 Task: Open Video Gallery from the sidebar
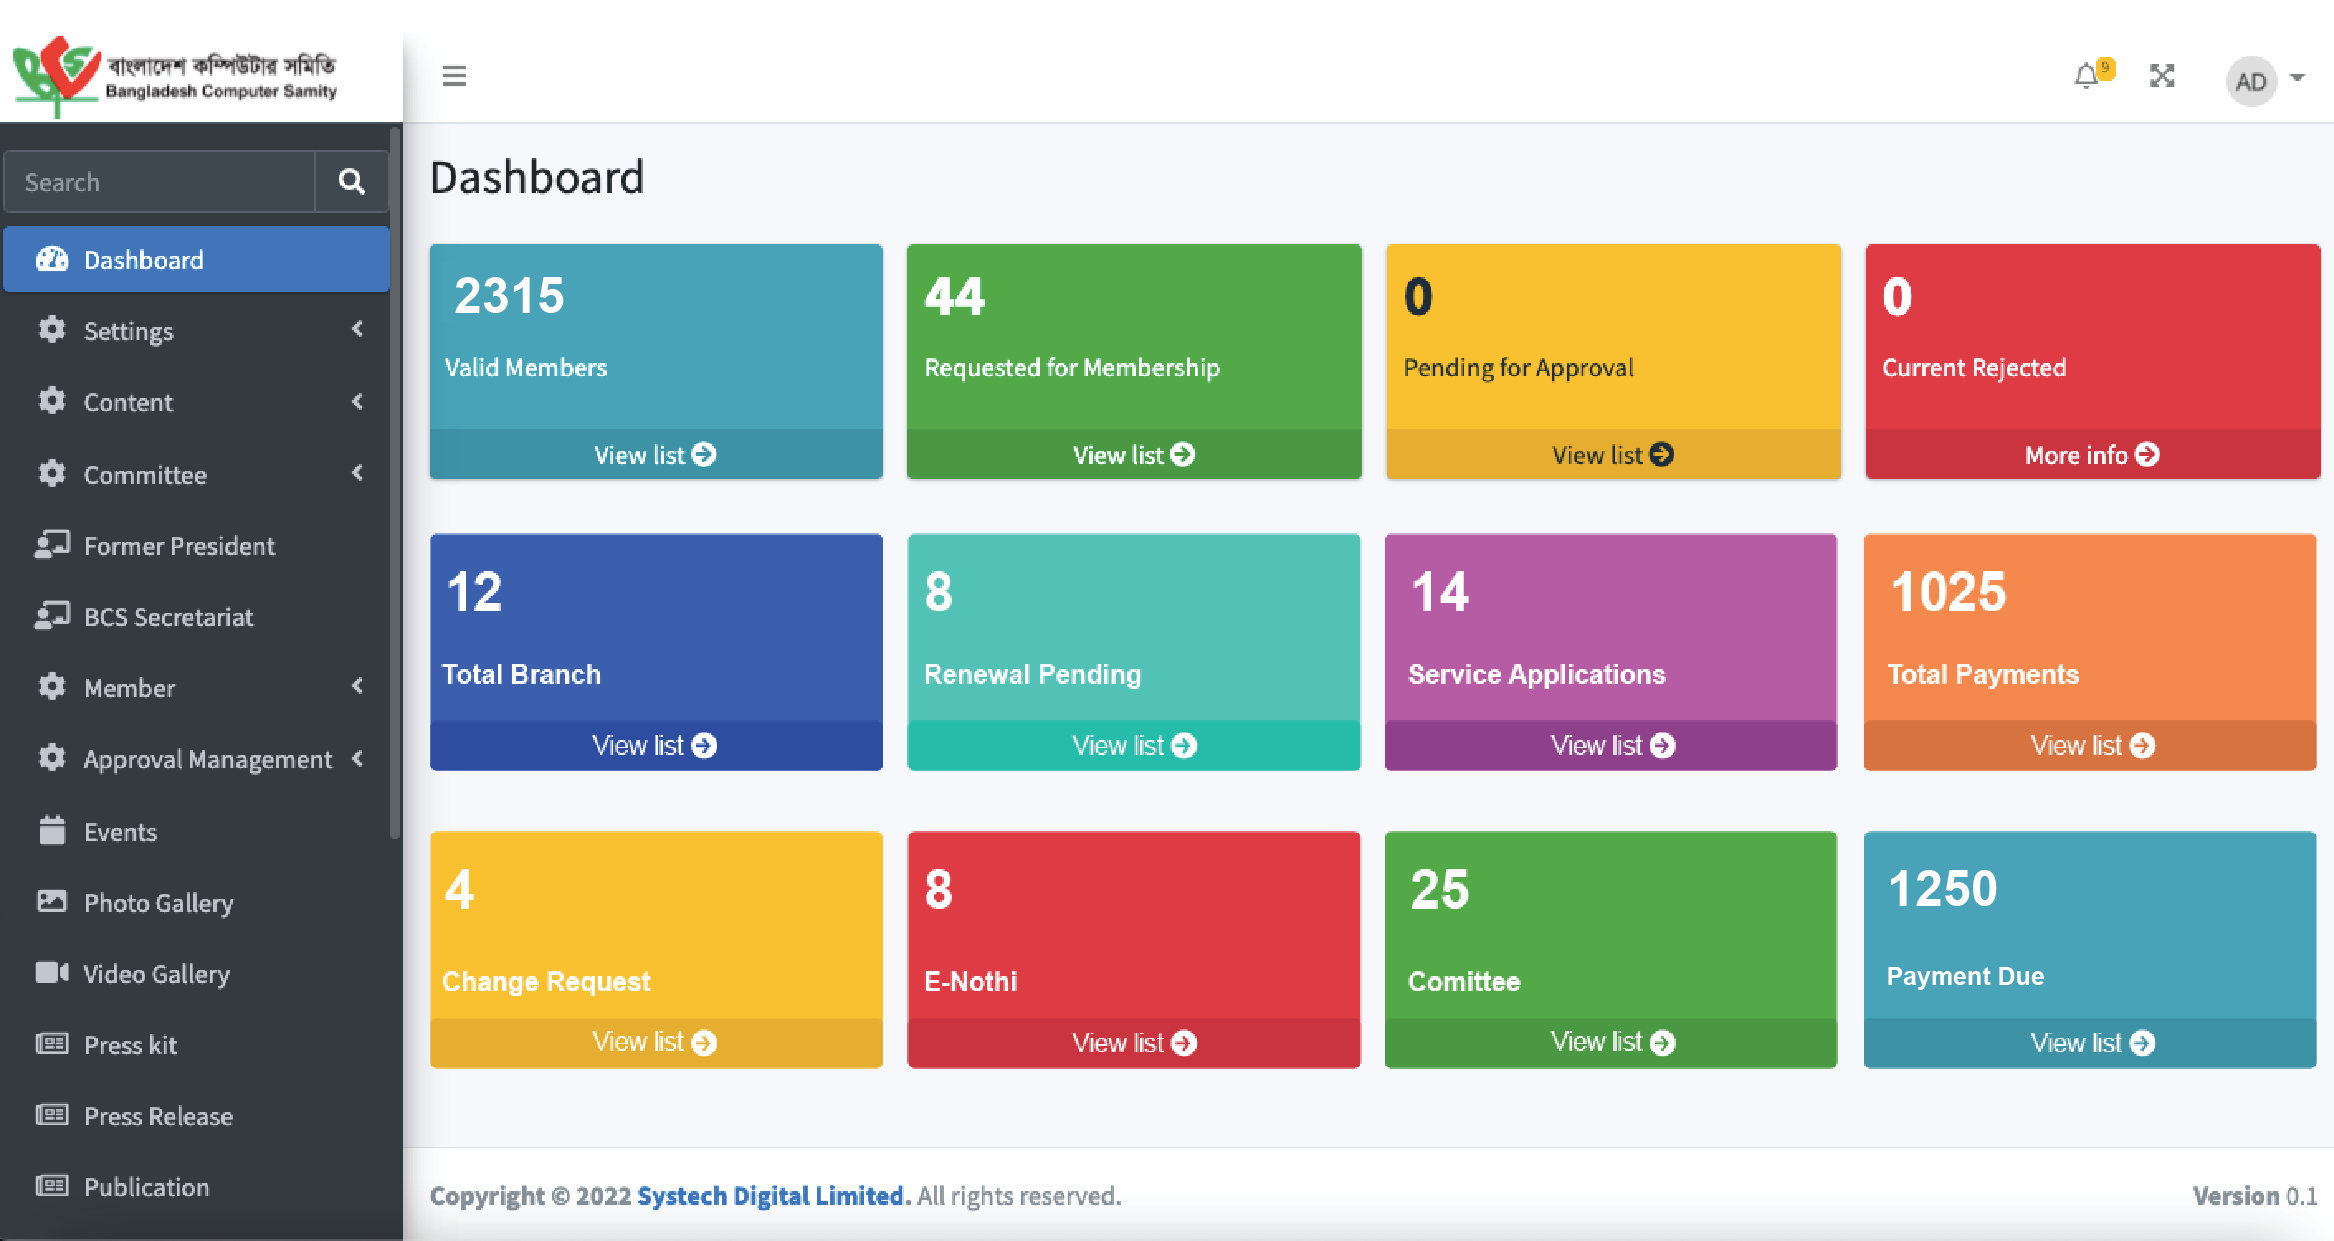[x=156, y=974]
